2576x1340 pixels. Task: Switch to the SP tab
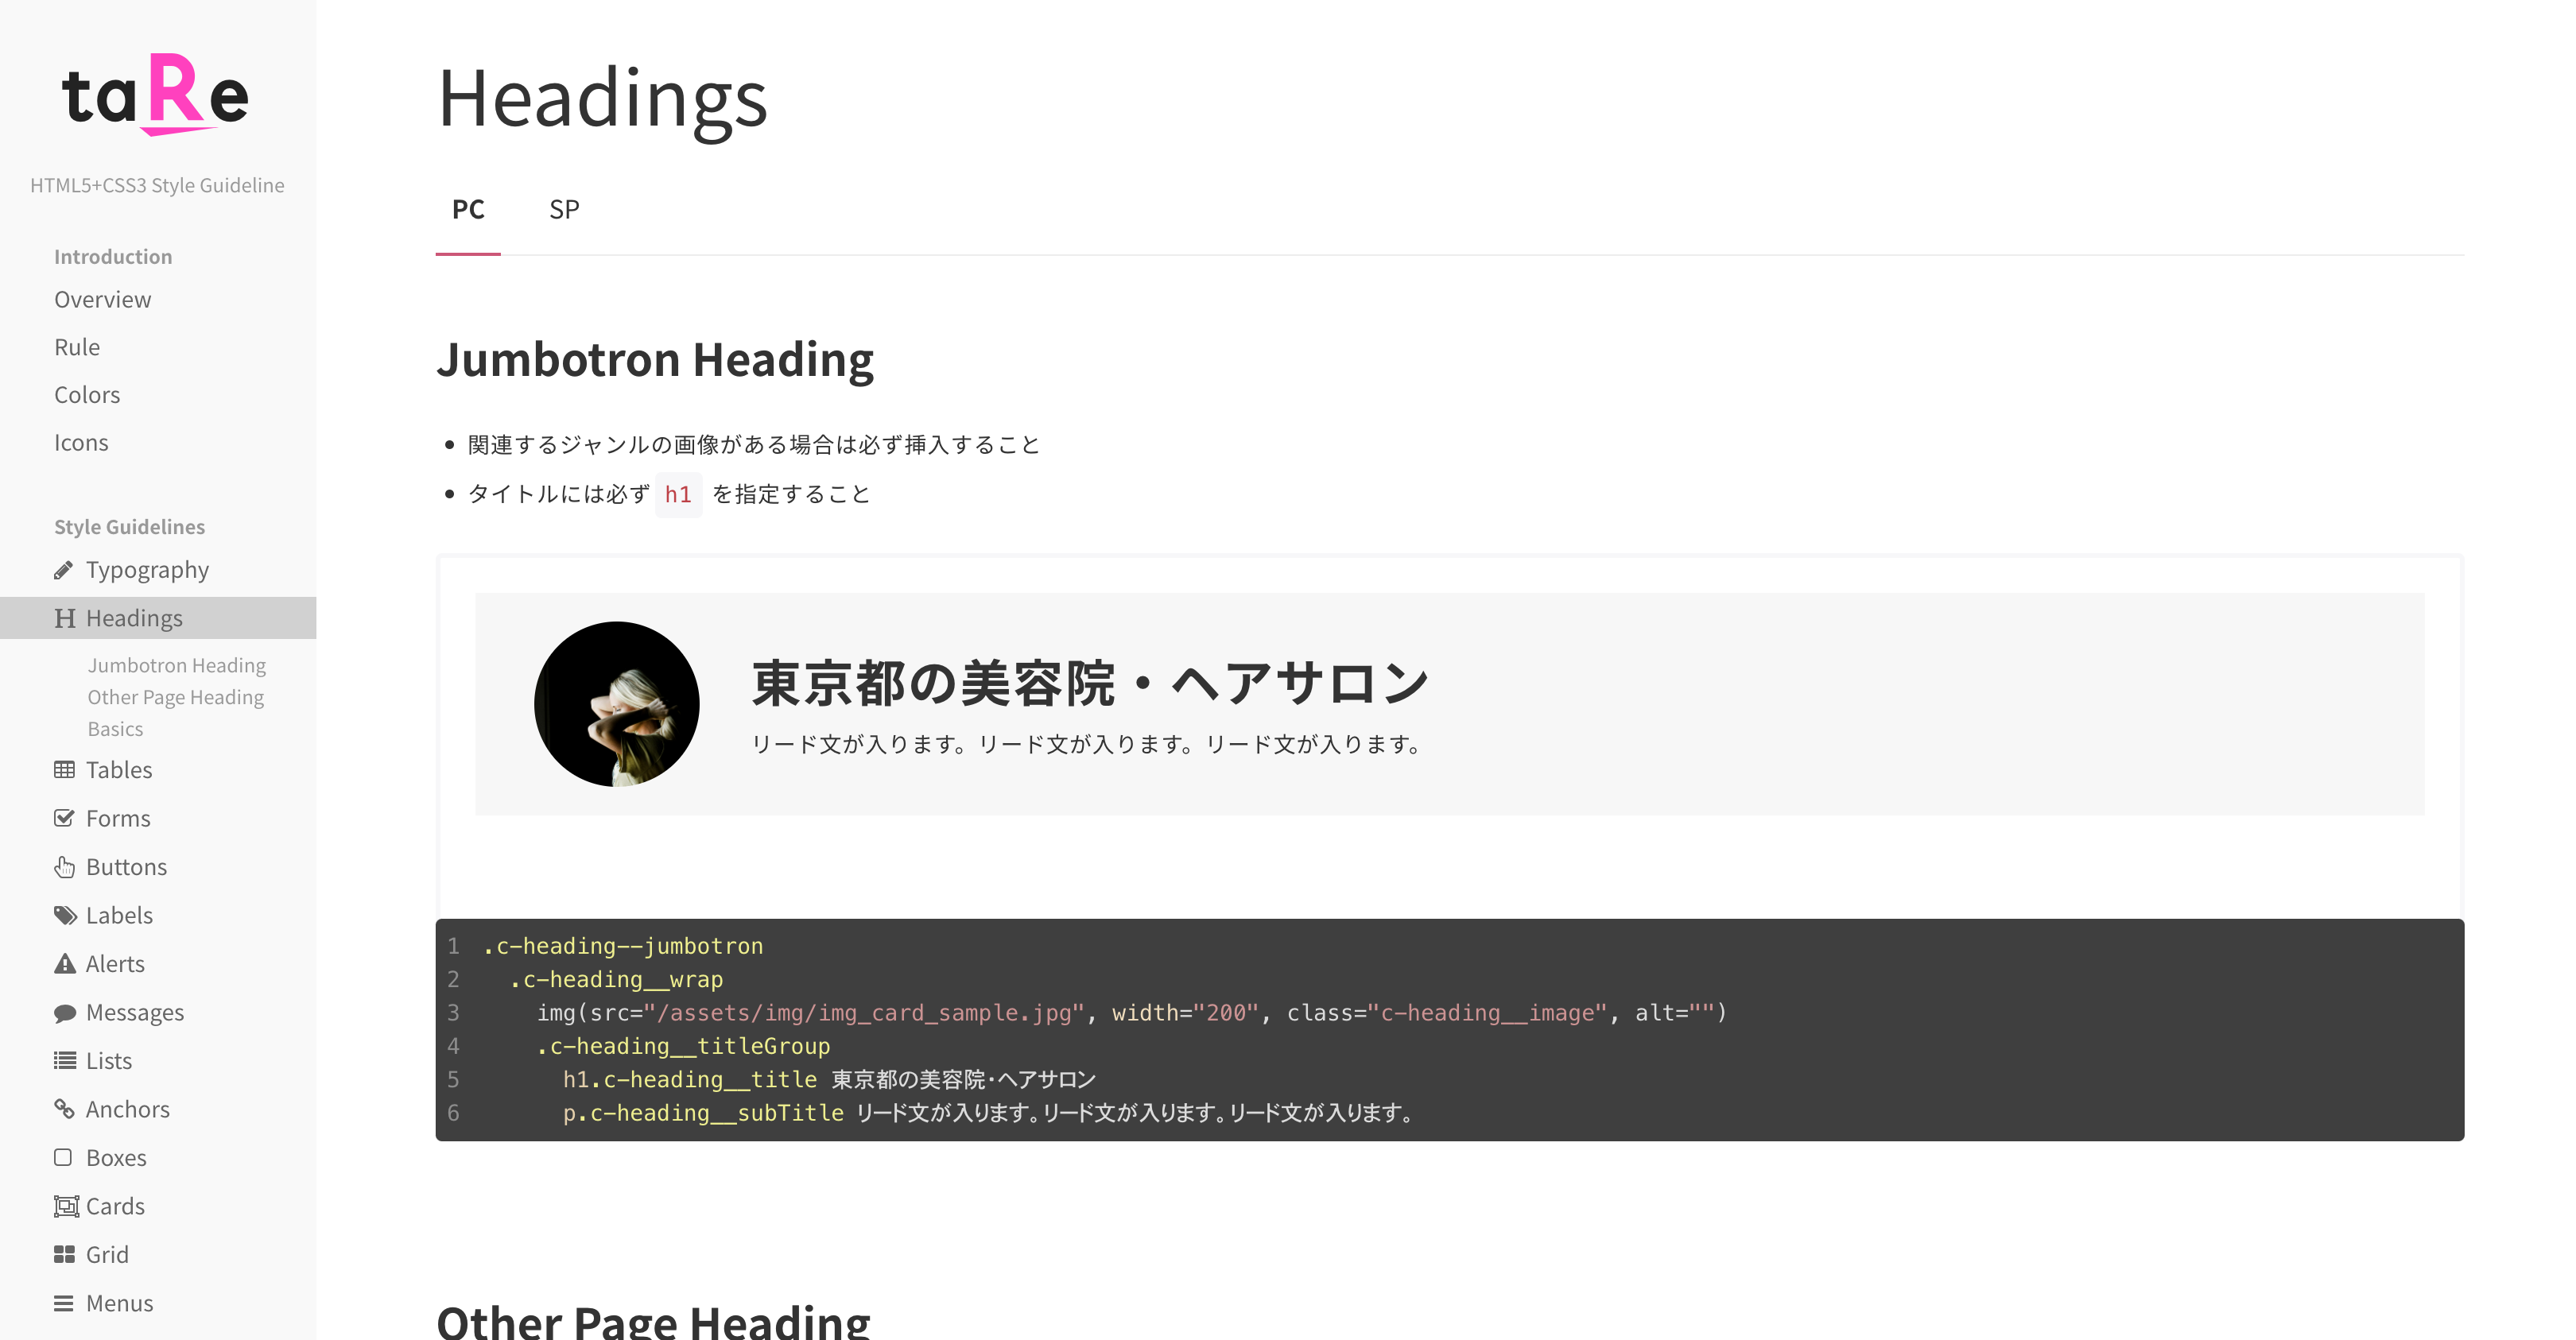click(x=564, y=209)
